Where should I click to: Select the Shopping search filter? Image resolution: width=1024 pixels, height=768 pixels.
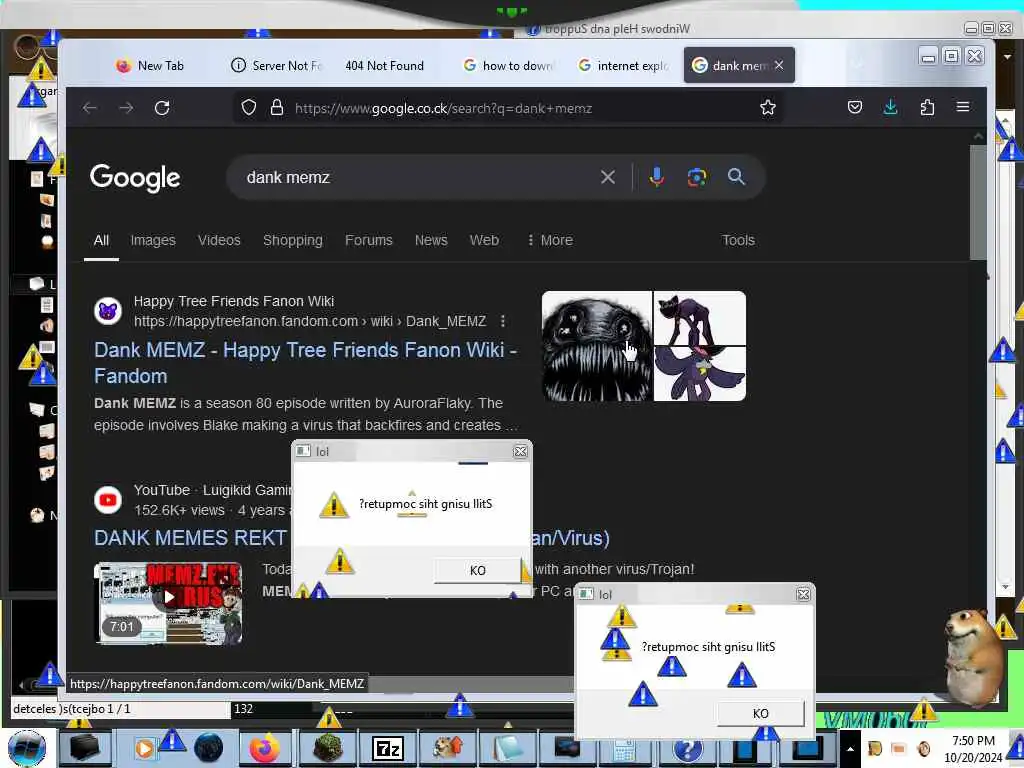tap(293, 240)
